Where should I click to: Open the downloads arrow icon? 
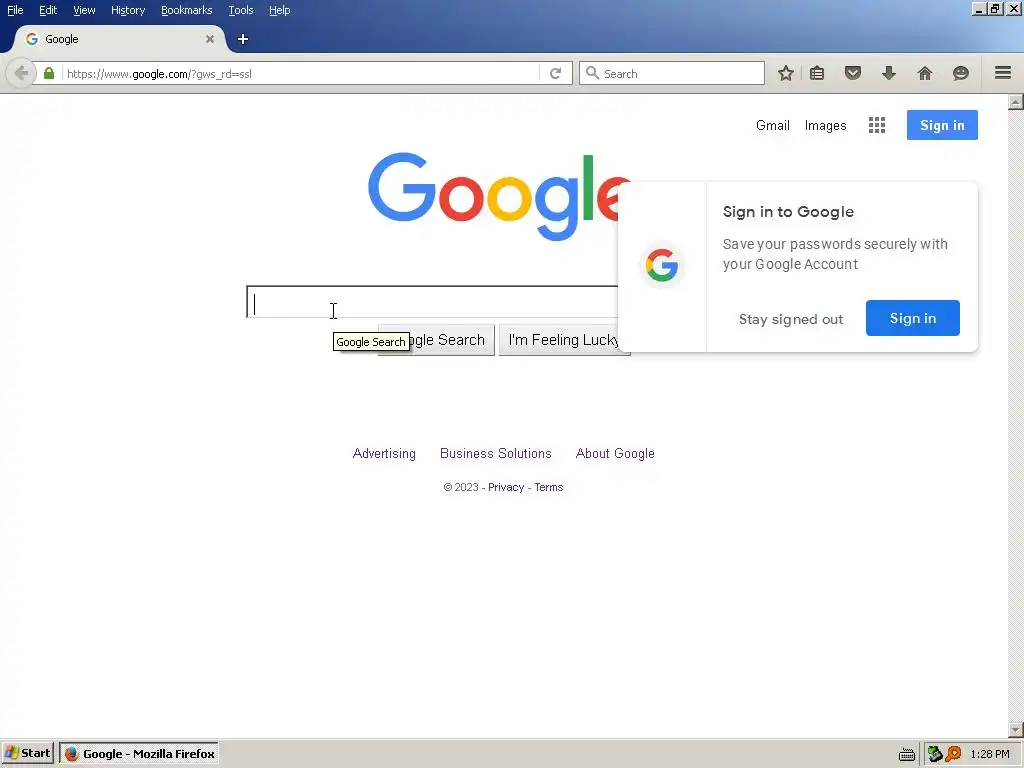pyautogui.click(x=889, y=73)
